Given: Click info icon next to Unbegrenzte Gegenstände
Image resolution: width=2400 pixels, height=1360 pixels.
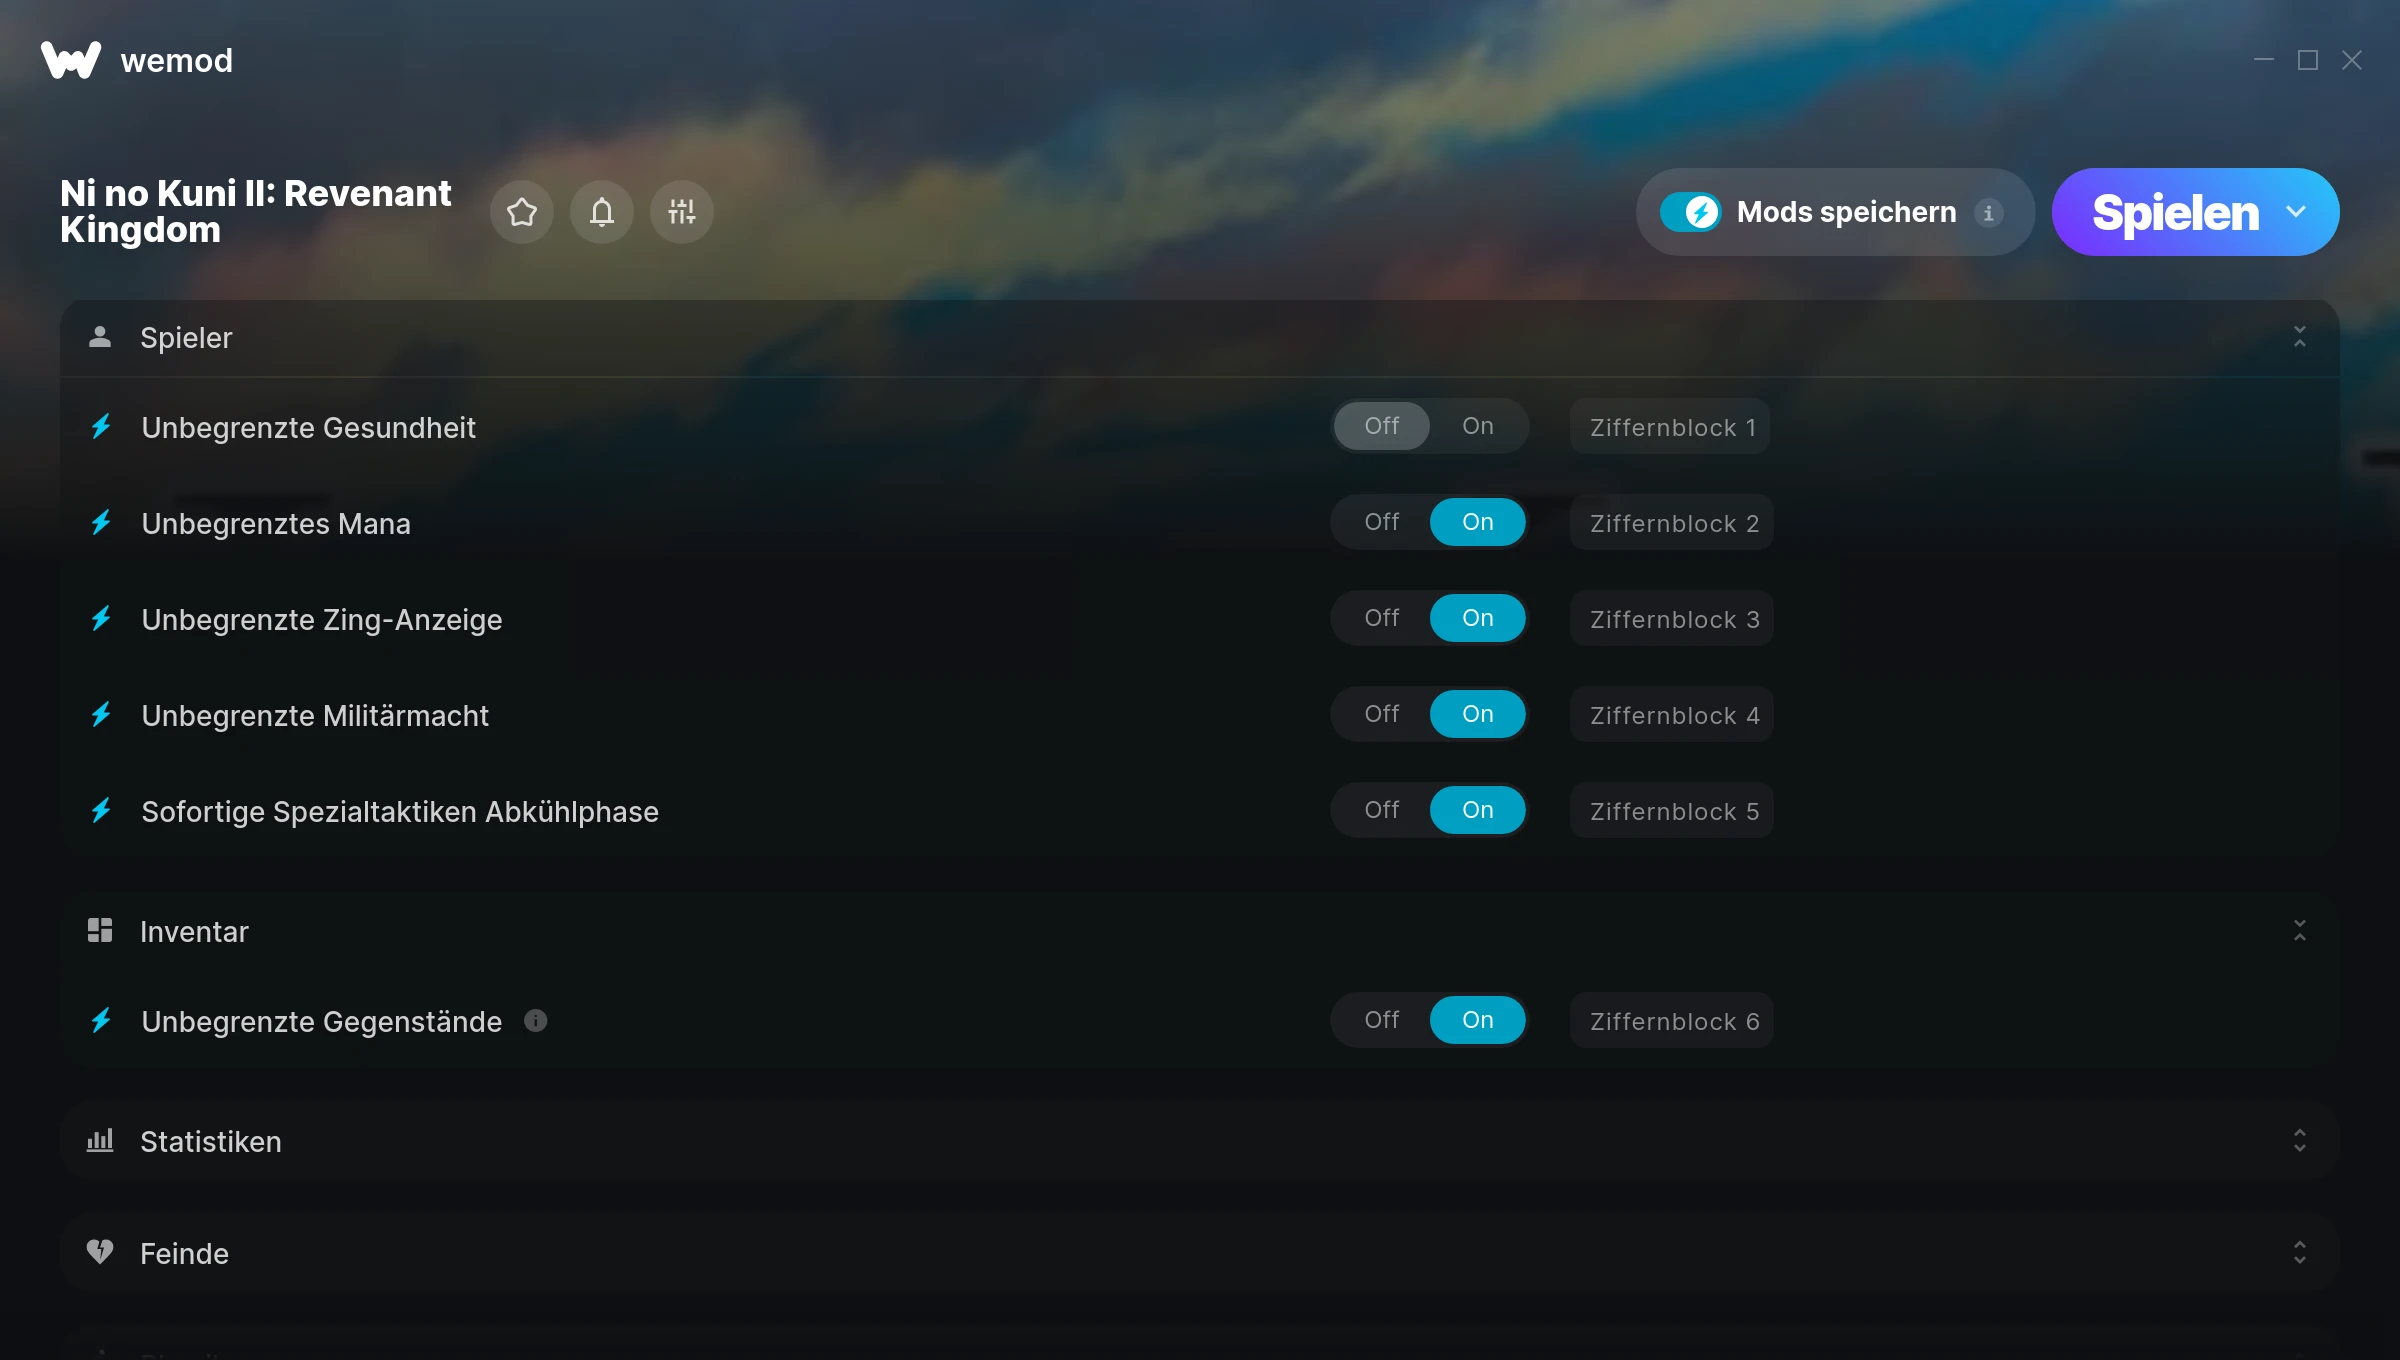Looking at the screenshot, I should [x=536, y=1020].
